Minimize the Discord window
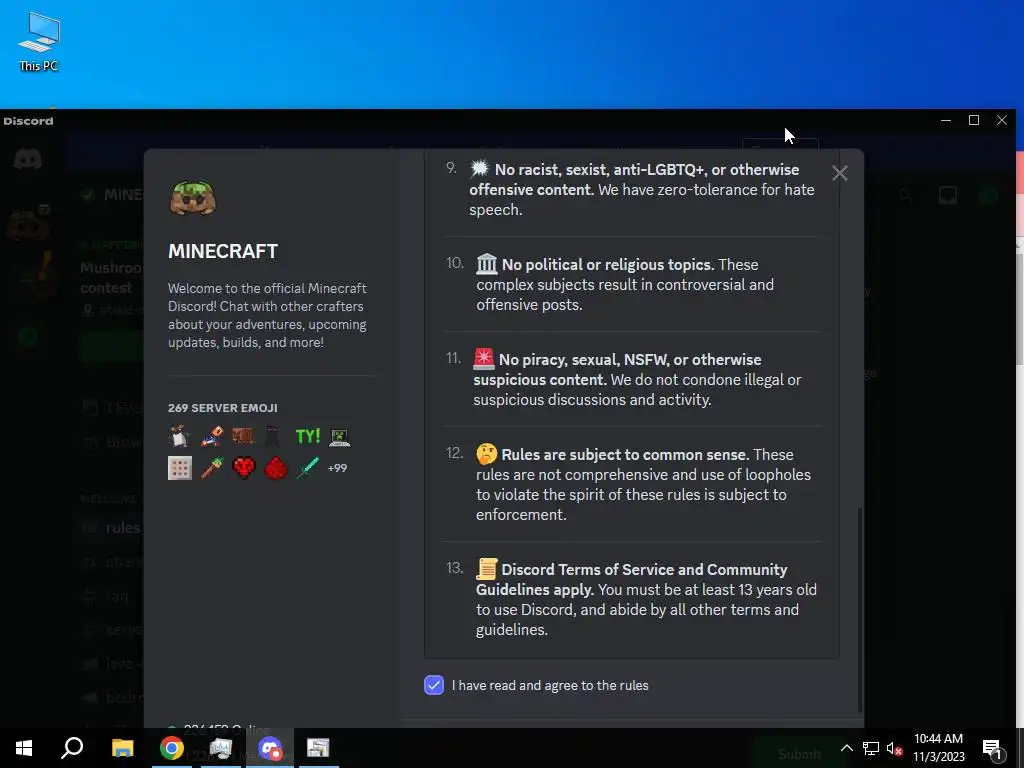This screenshot has width=1024, height=768. pyautogui.click(x=946, y=120)
